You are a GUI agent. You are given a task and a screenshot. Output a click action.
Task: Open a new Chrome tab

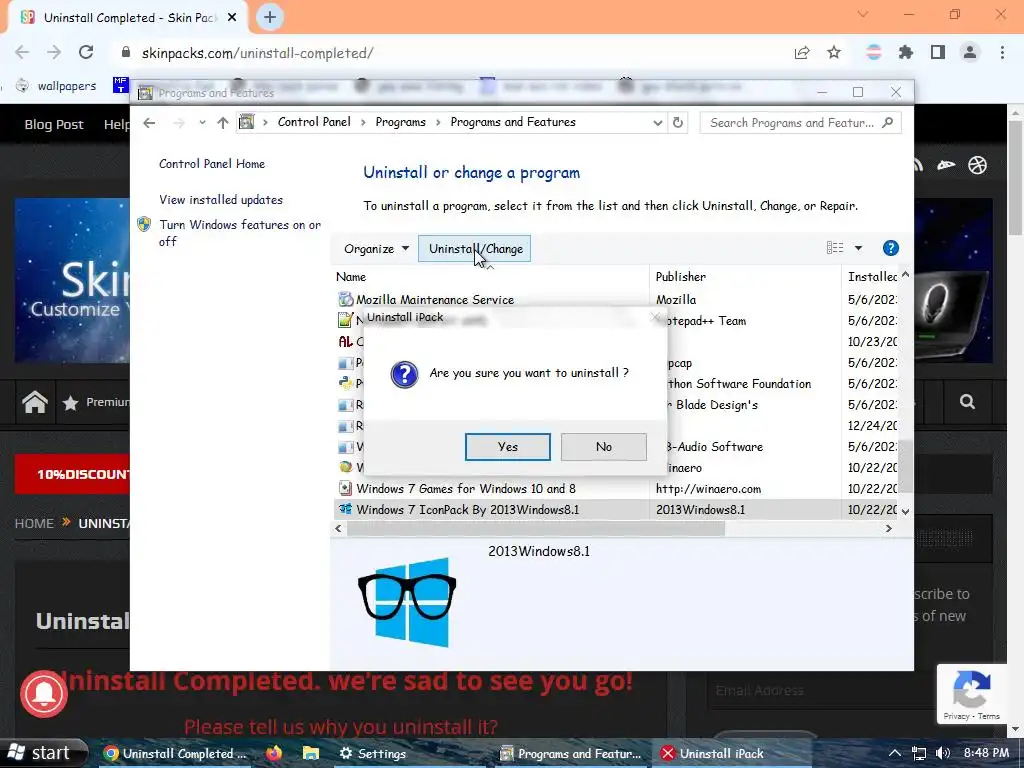[270, 18]
